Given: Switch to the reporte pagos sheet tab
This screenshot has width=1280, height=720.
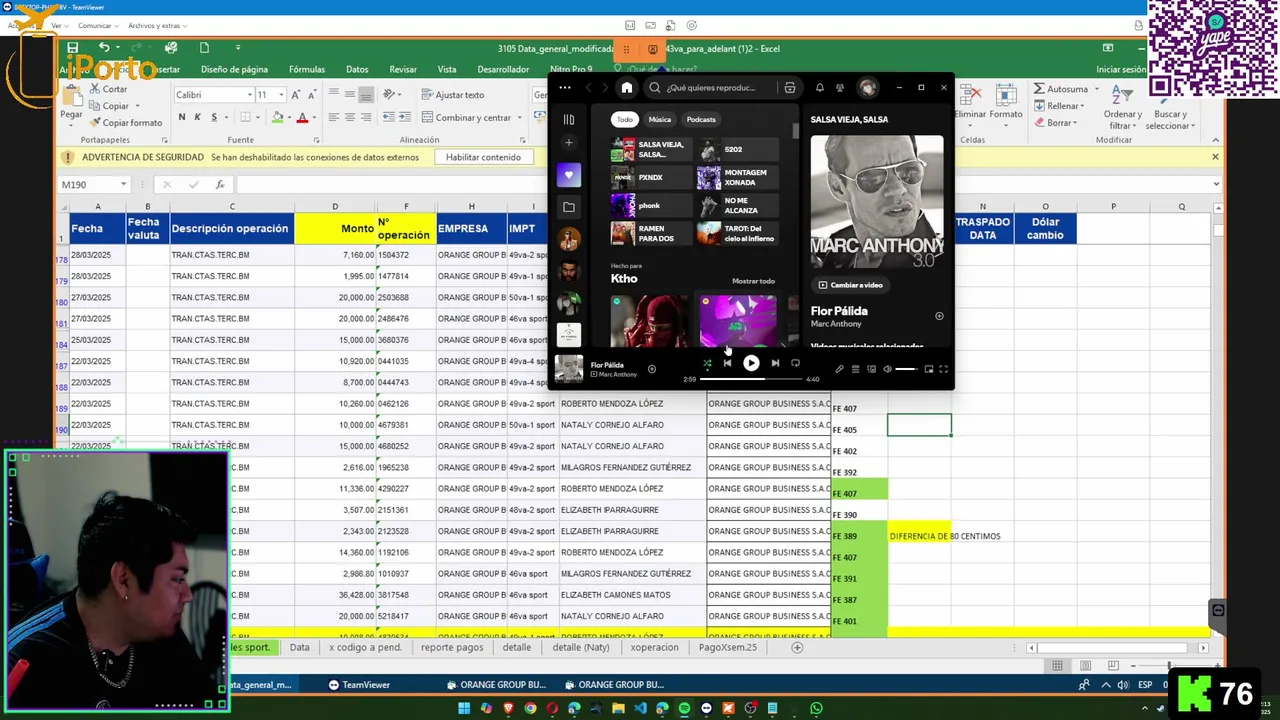Looking at the screenshot, I should click(x=452, y=647).
